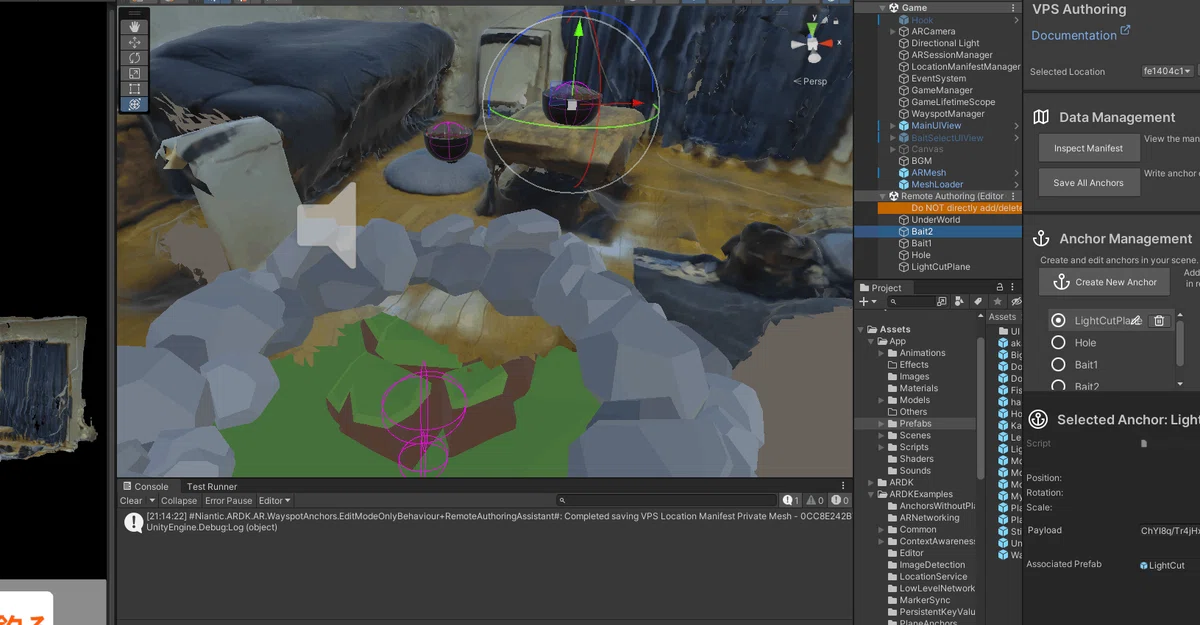Click Save All Anchors button
The width and height of the screenshot is (1200, 625).
[x=1089, y=183]
